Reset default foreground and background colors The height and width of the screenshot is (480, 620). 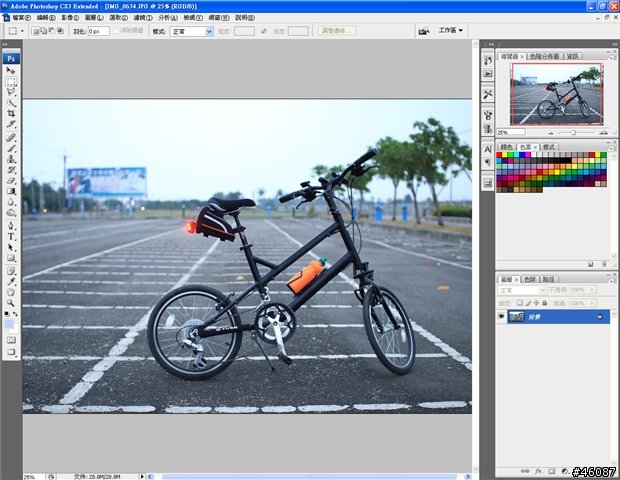pos(7,314)
